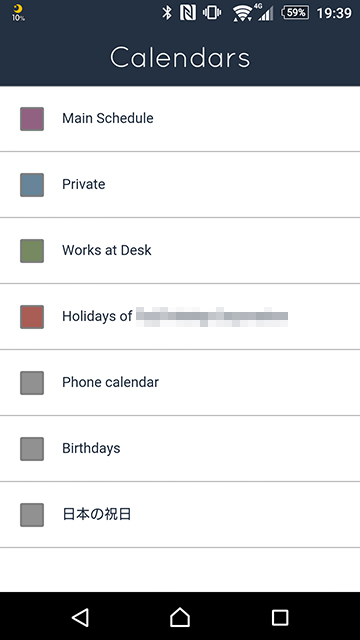Screen dimensions: 360x640
Task: Tap the Android home navigation icon
Action: pos(180,617)
